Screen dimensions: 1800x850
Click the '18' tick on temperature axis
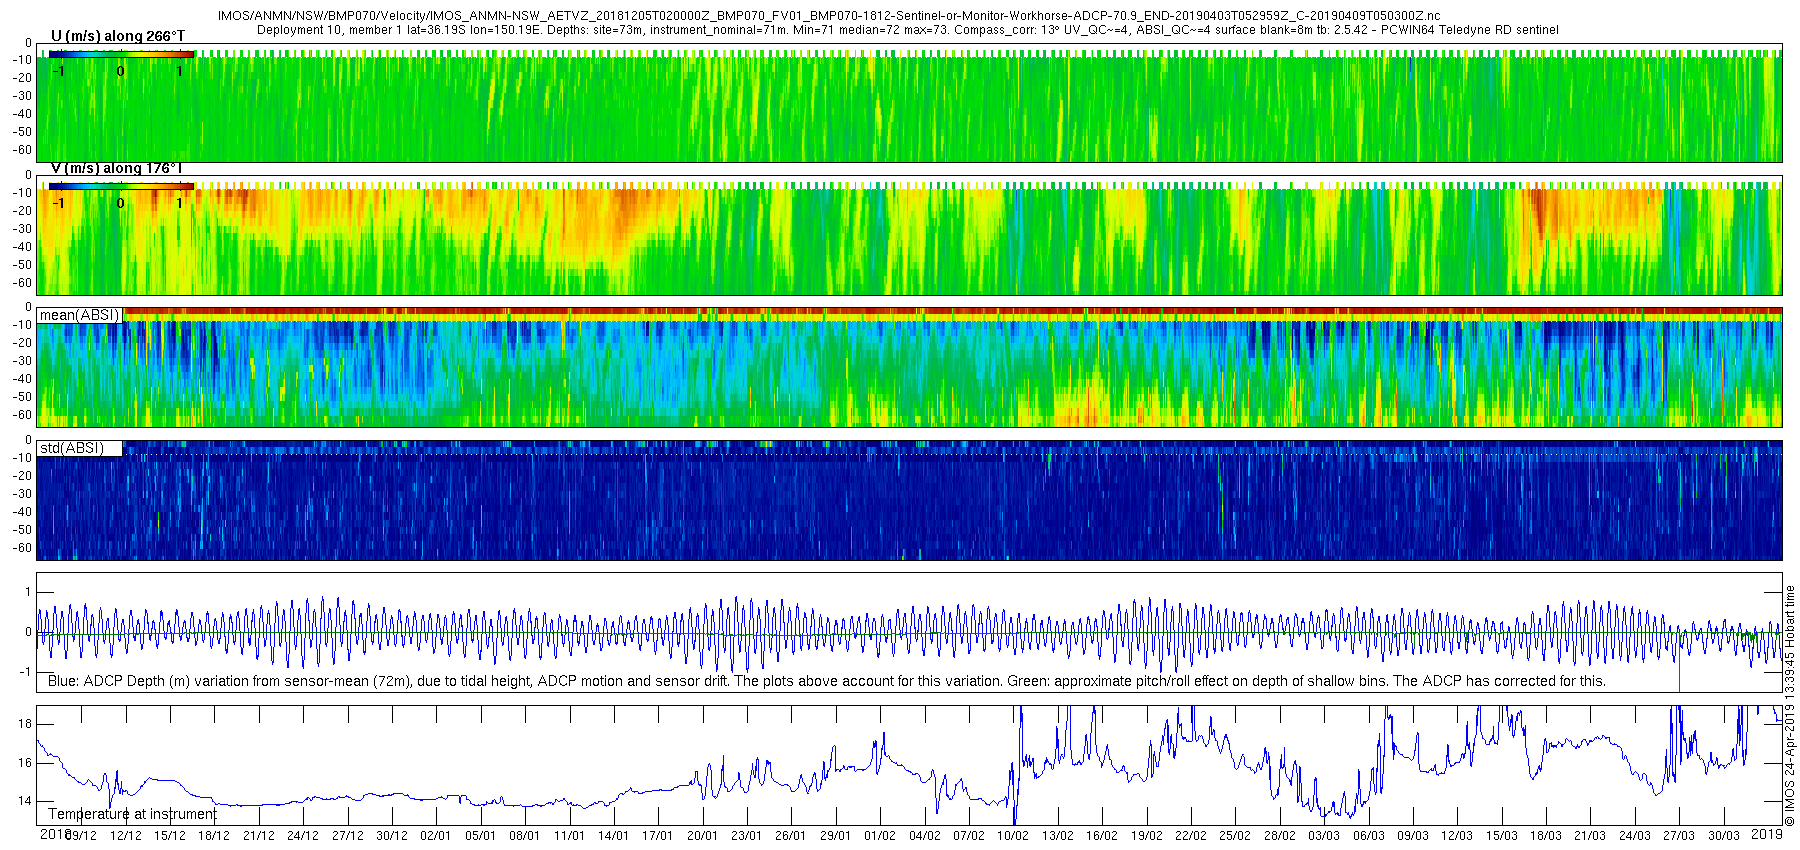point(25,724)
